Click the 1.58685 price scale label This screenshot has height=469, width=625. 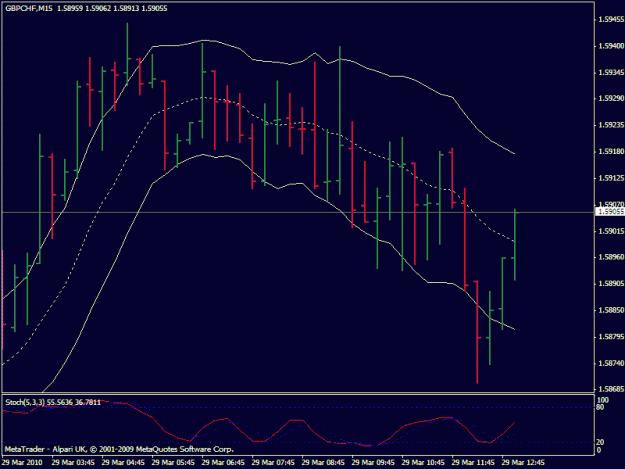pos(611,389)
